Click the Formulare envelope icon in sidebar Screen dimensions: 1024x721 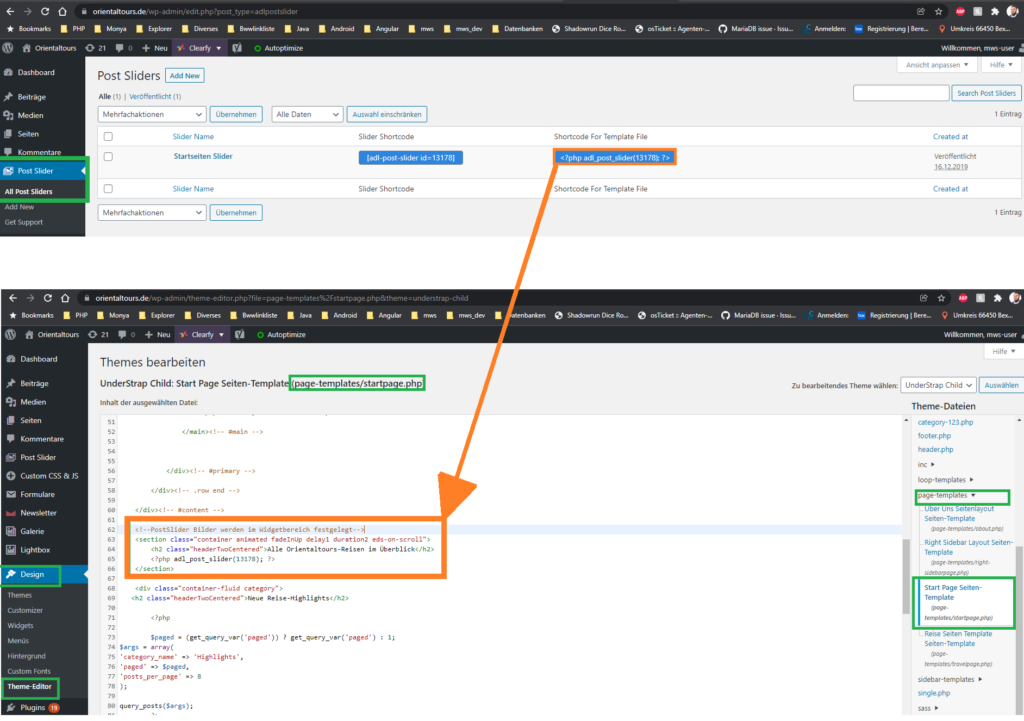[10, 494]
